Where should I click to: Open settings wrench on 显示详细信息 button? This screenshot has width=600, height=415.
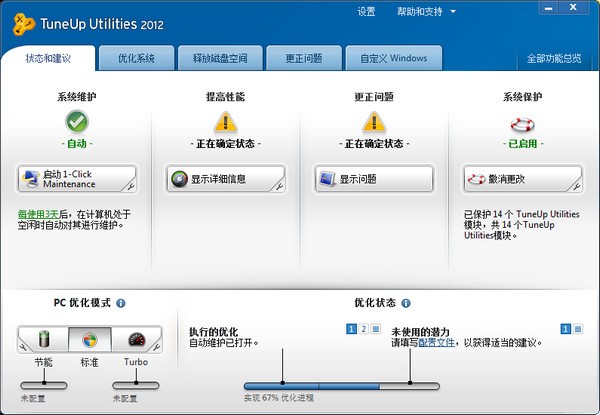[279, 187]
